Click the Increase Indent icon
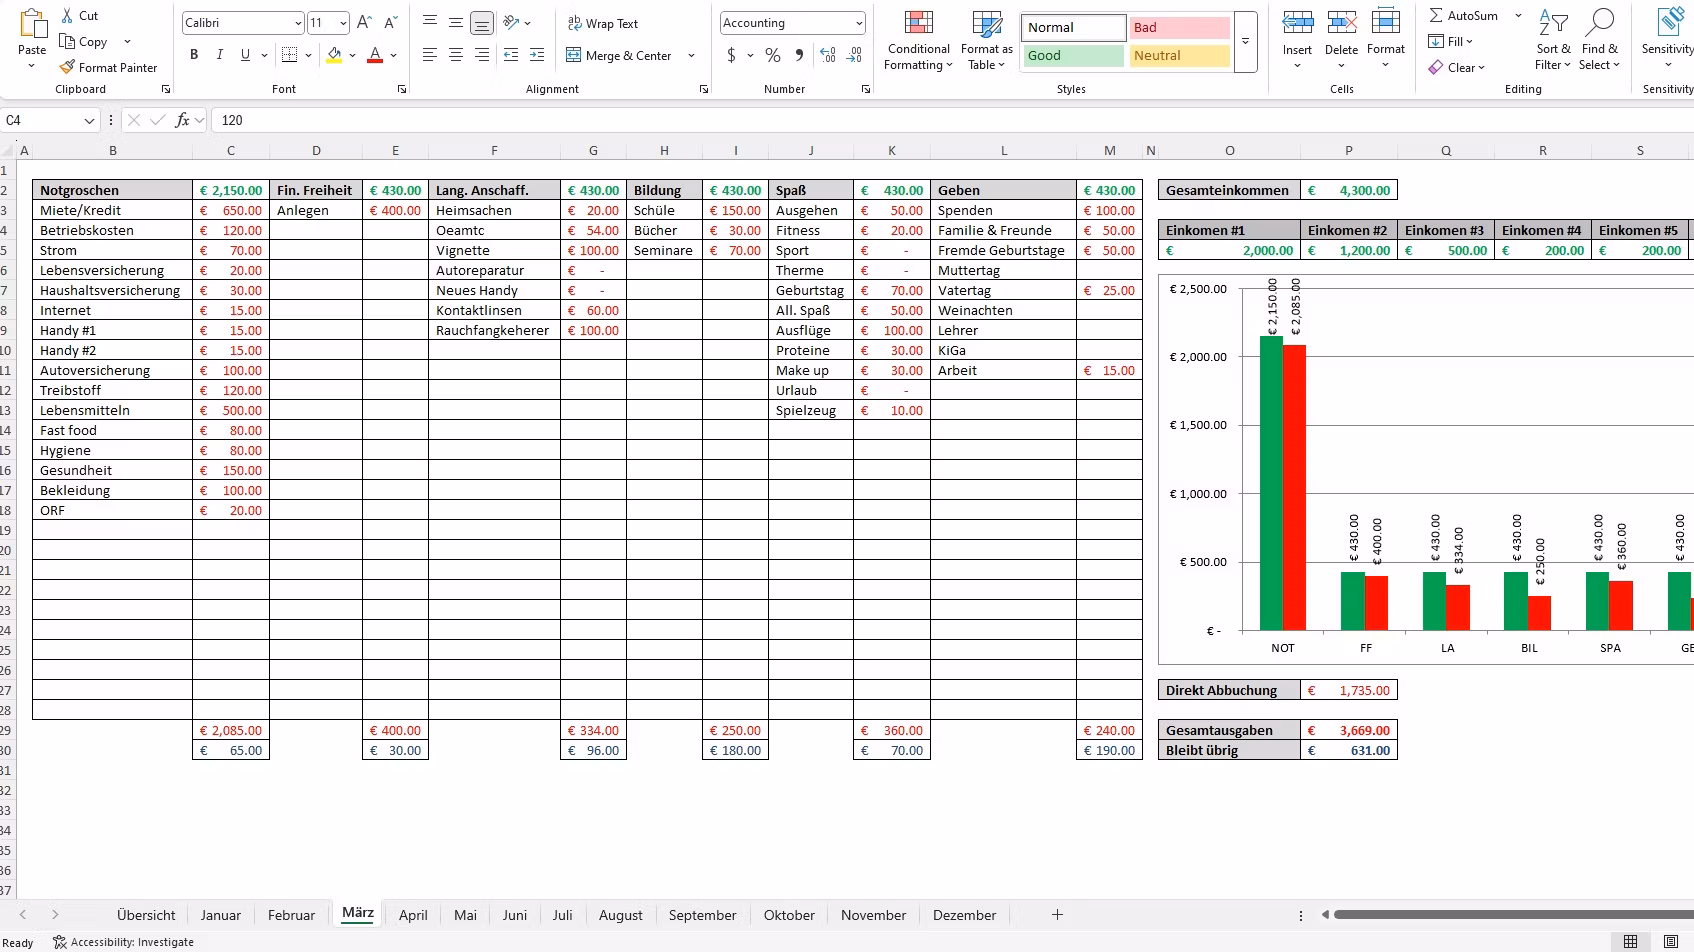 click(x=537, y=56)
